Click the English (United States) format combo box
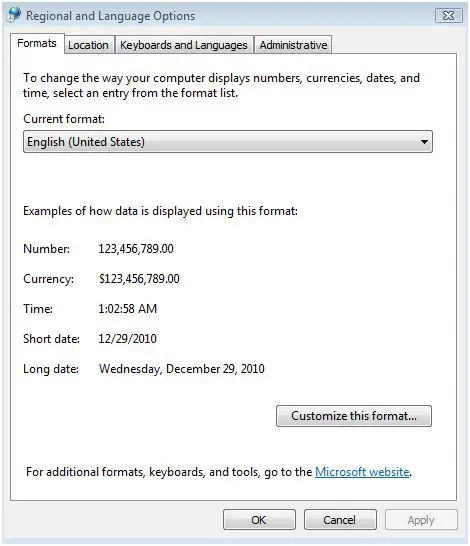The height and width of the screenshot is (546, 470). click(228, 142)
